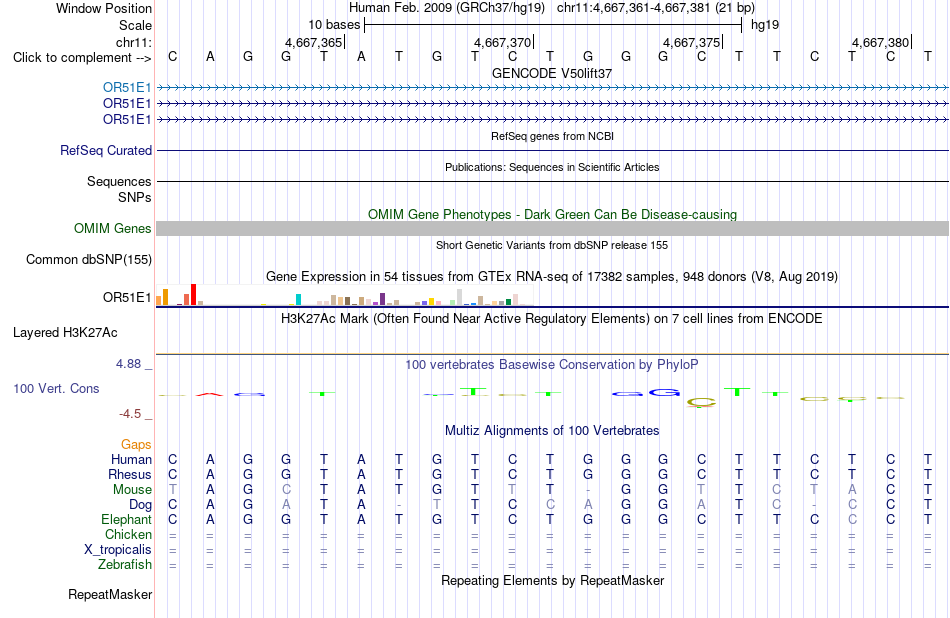Screen dimensions: 950x618
Task: Click 'Multiz Alignments of 100 Vertebrates' title
Action: (552, 431)
